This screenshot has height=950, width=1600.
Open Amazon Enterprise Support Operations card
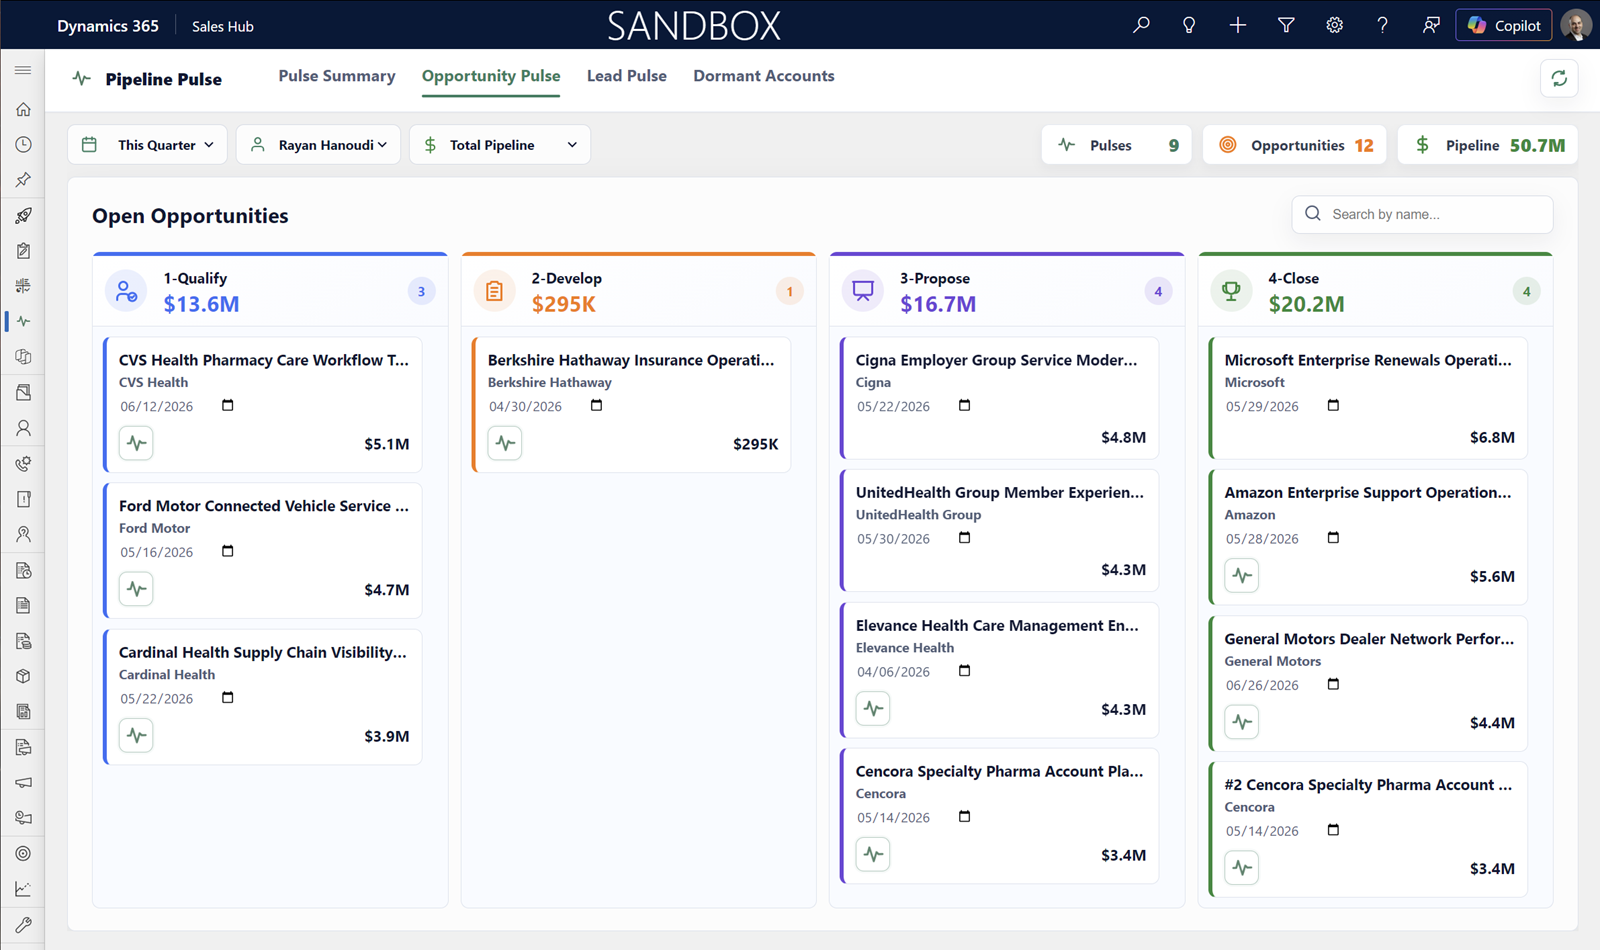1369,537
